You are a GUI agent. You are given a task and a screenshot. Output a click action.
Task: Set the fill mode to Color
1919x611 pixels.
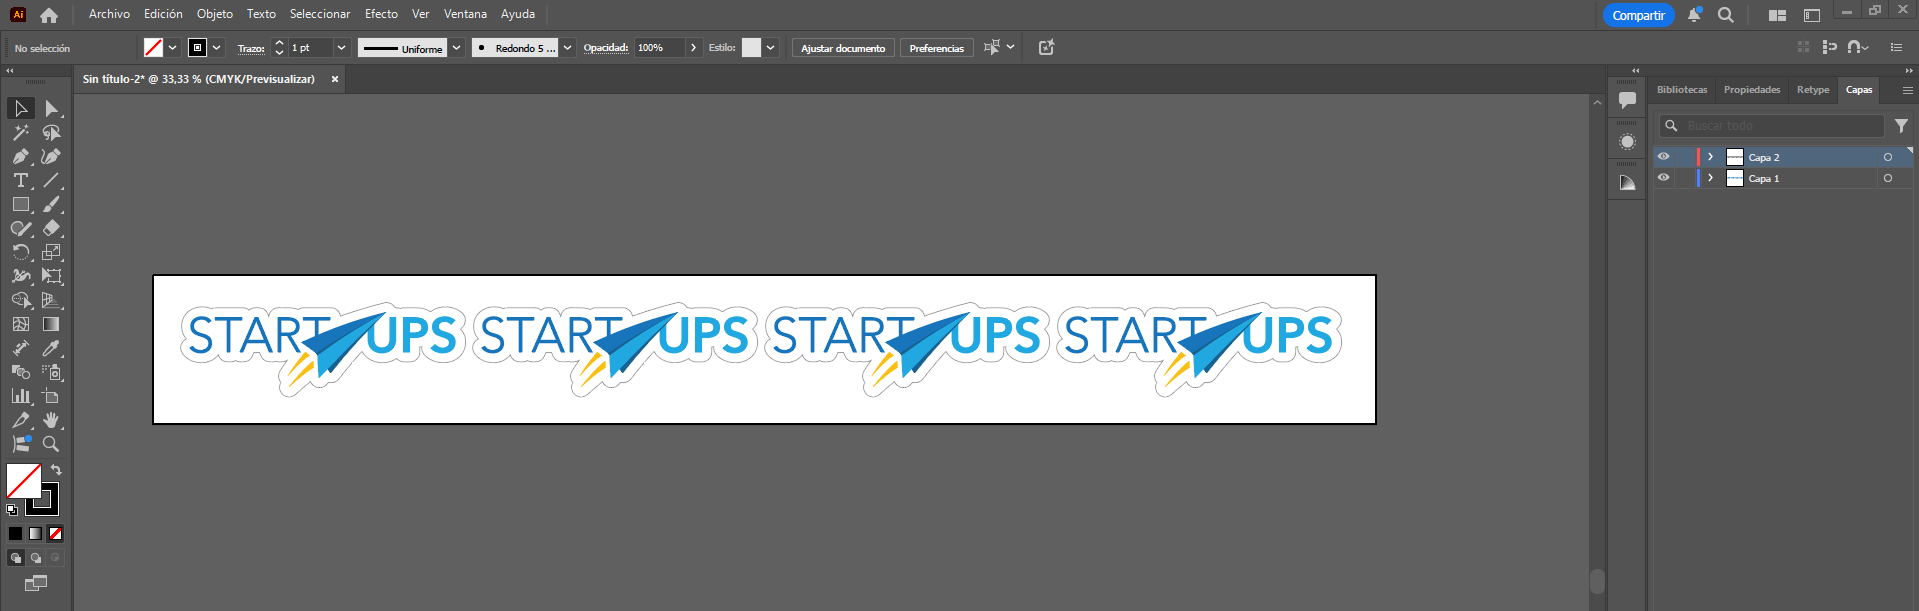coord(15,534)
